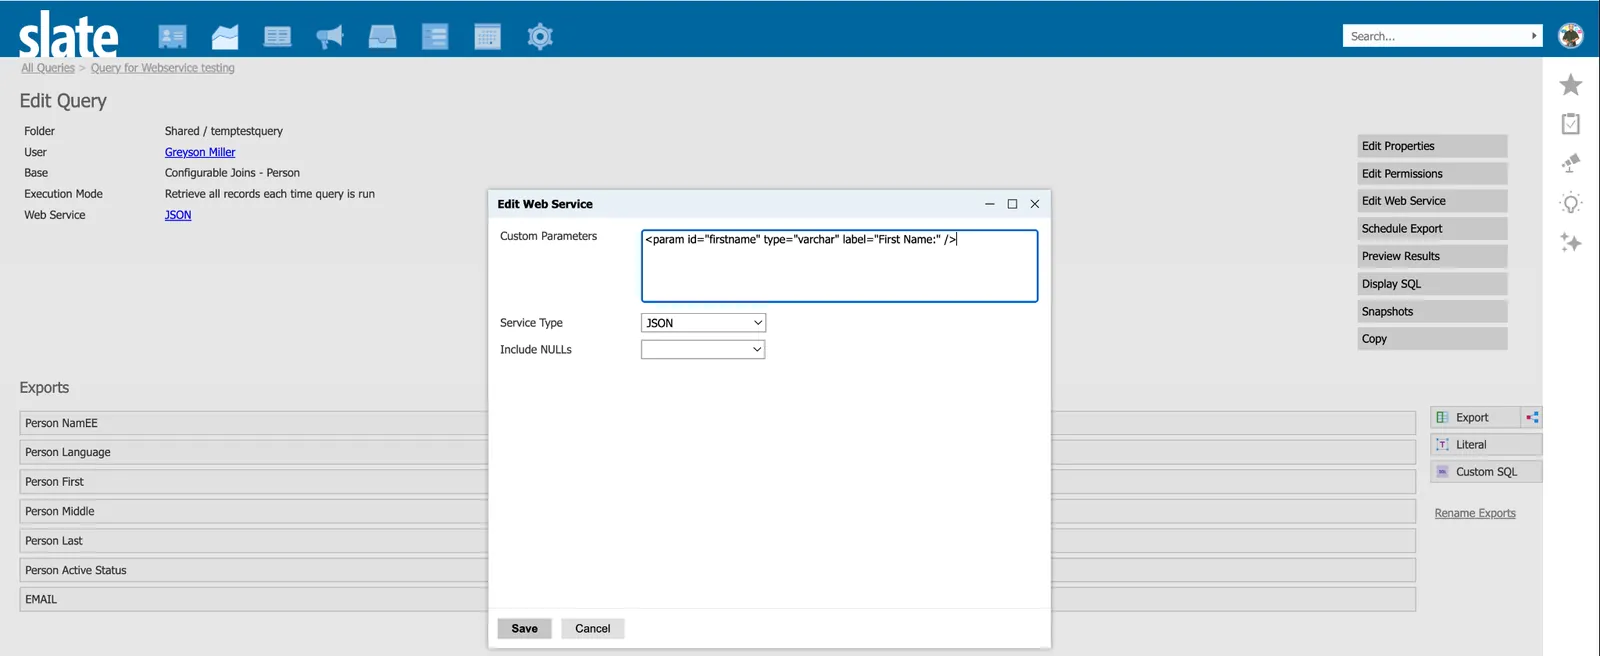Open the Service Type JSON dropdown
1600x656 pixels.
pos(703,323)
